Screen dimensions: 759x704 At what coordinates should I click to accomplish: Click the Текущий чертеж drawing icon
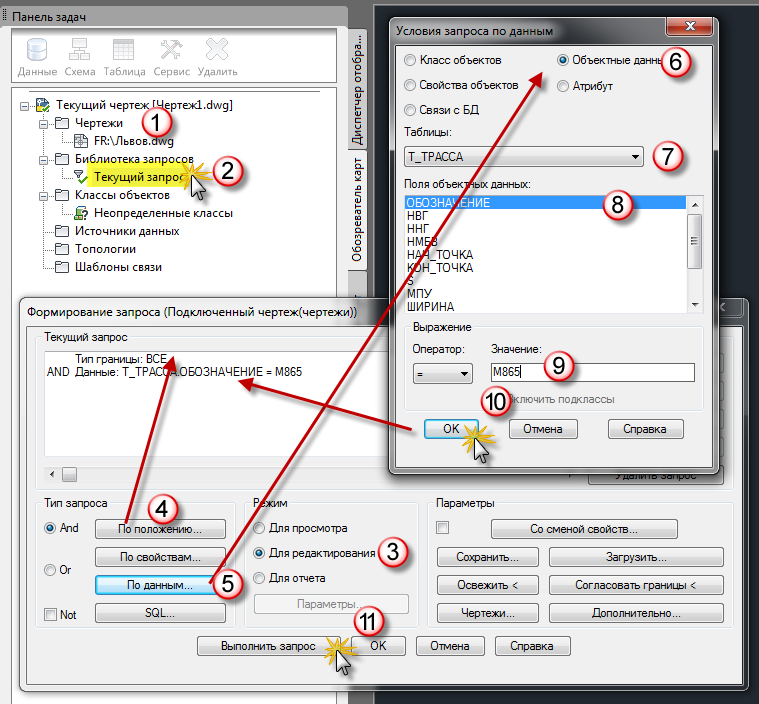click(43, 105)
